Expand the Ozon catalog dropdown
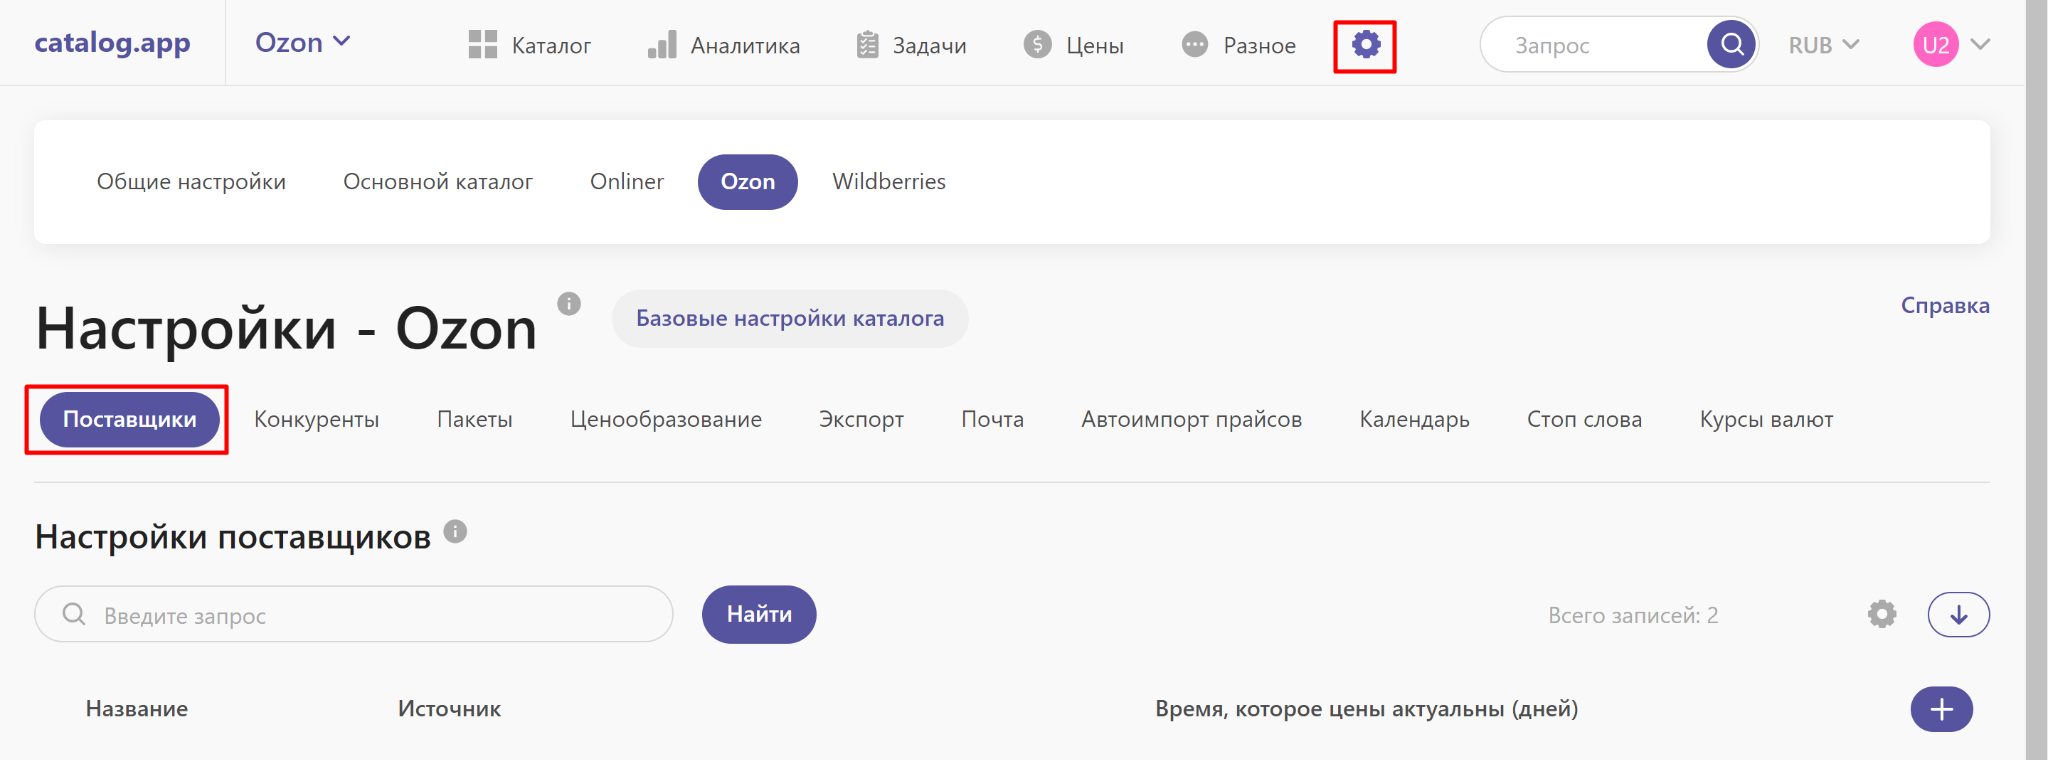Viewport: 2048px width, 760px height. point(302,42)
